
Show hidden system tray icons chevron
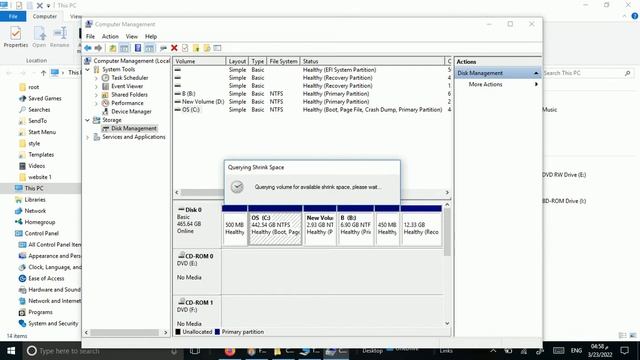[x=493, y=351]
